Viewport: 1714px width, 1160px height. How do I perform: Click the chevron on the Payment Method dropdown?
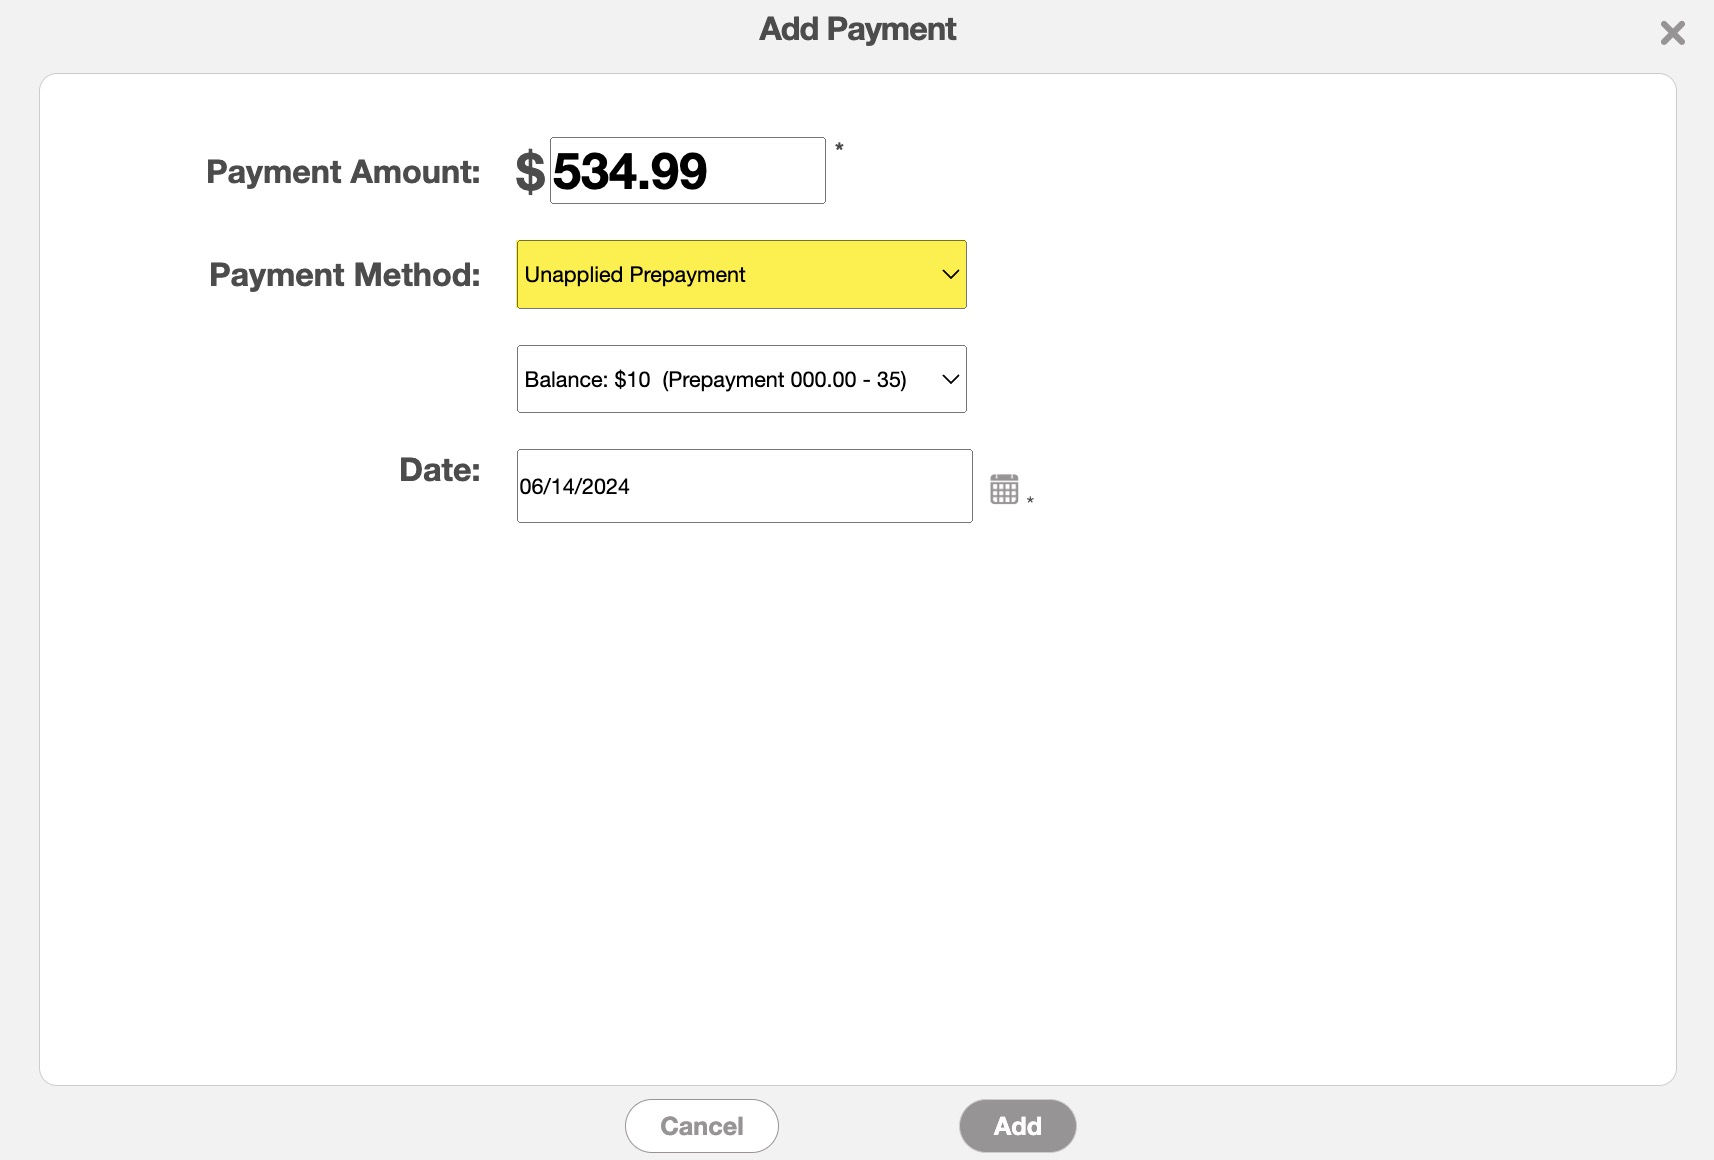pyautogui.click(x=950, y=275)
